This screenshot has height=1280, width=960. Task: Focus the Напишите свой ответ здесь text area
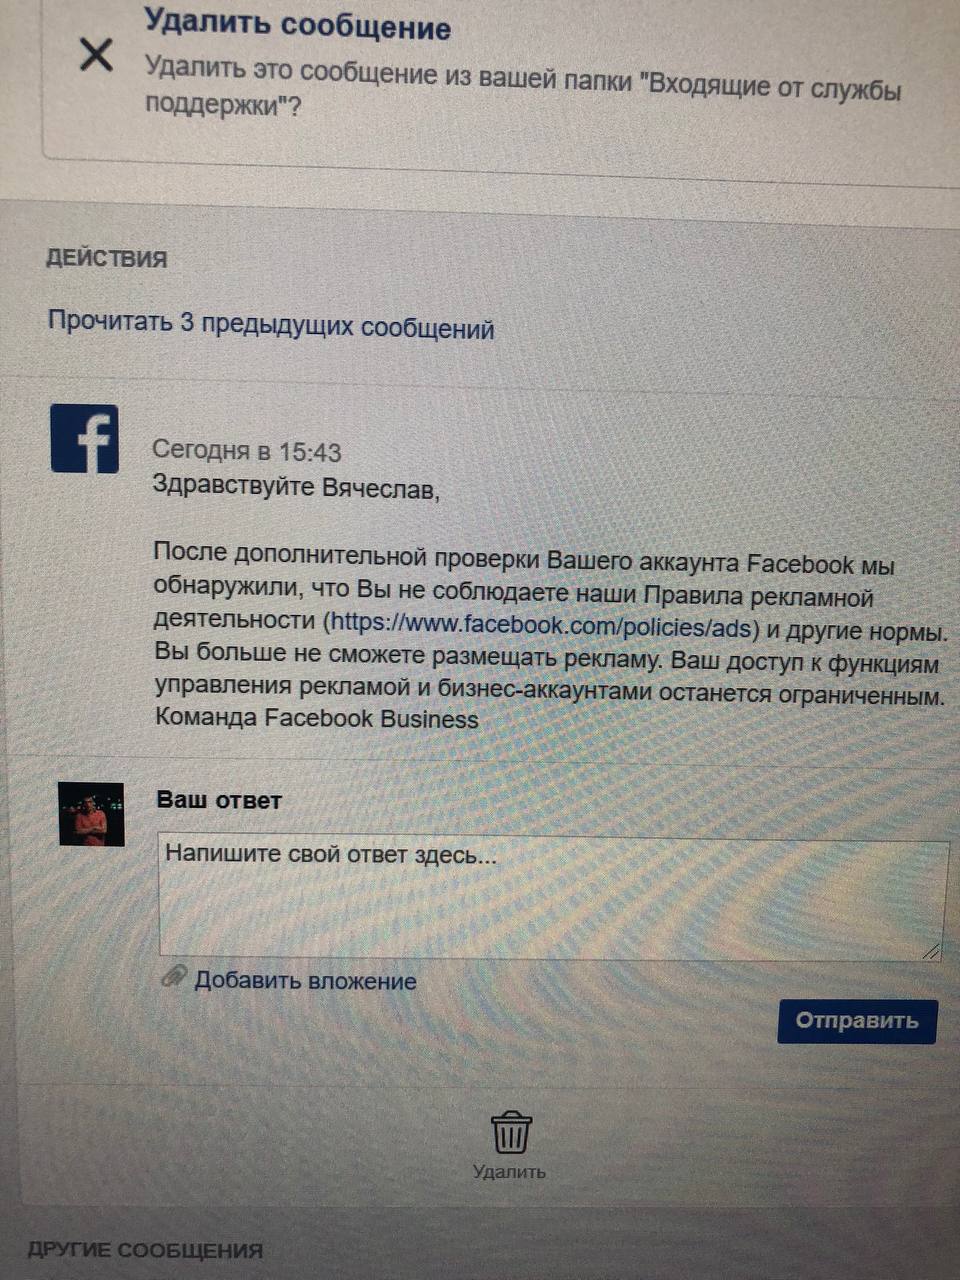(553, 899)
